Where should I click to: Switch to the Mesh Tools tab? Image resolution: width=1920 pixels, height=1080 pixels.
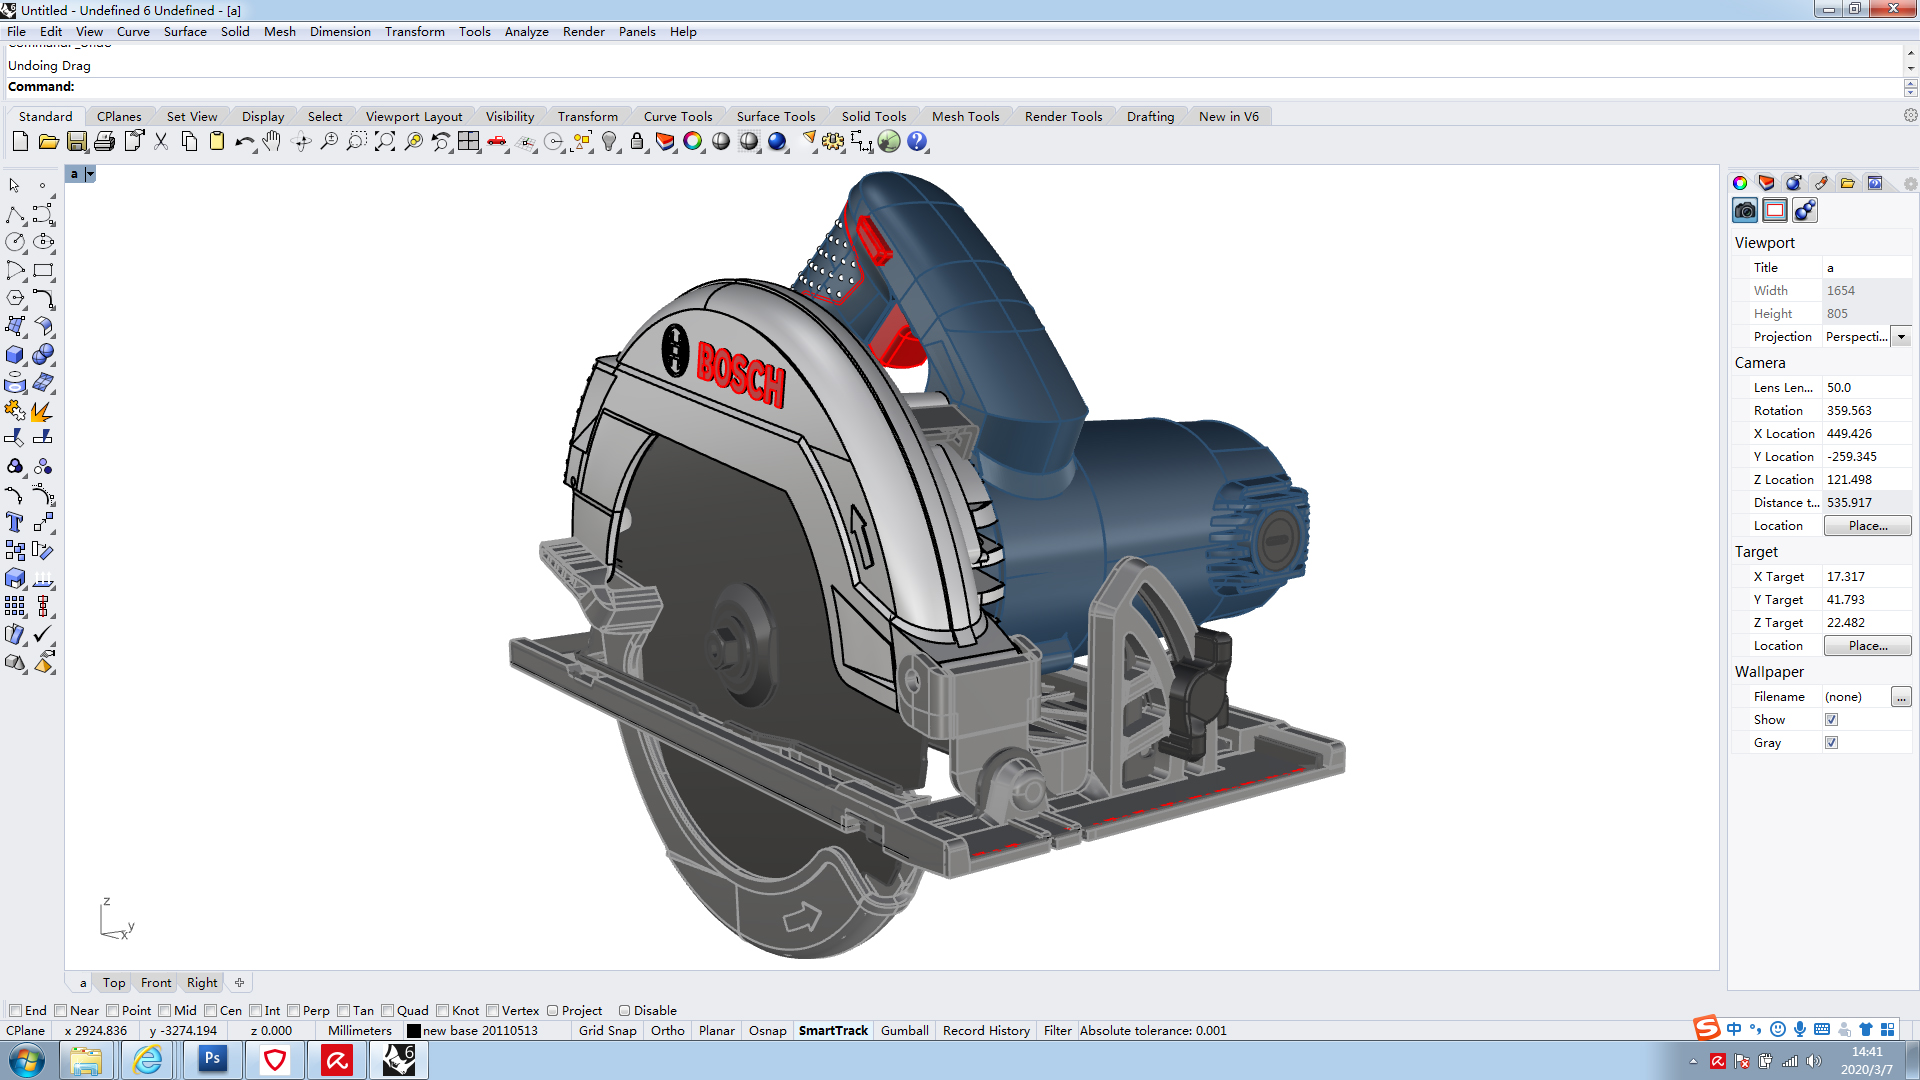click(965, 117)
